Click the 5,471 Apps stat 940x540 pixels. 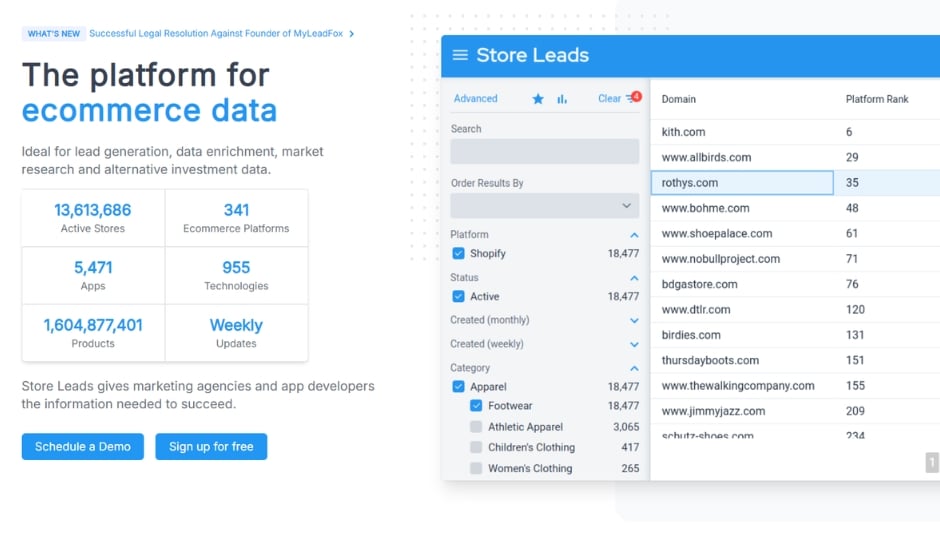[93, 276]
